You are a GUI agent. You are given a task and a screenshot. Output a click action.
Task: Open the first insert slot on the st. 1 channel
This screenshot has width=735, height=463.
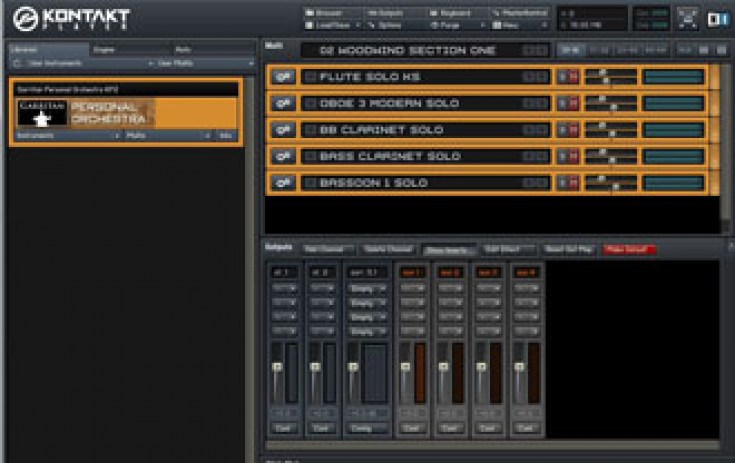coord(284,288)
